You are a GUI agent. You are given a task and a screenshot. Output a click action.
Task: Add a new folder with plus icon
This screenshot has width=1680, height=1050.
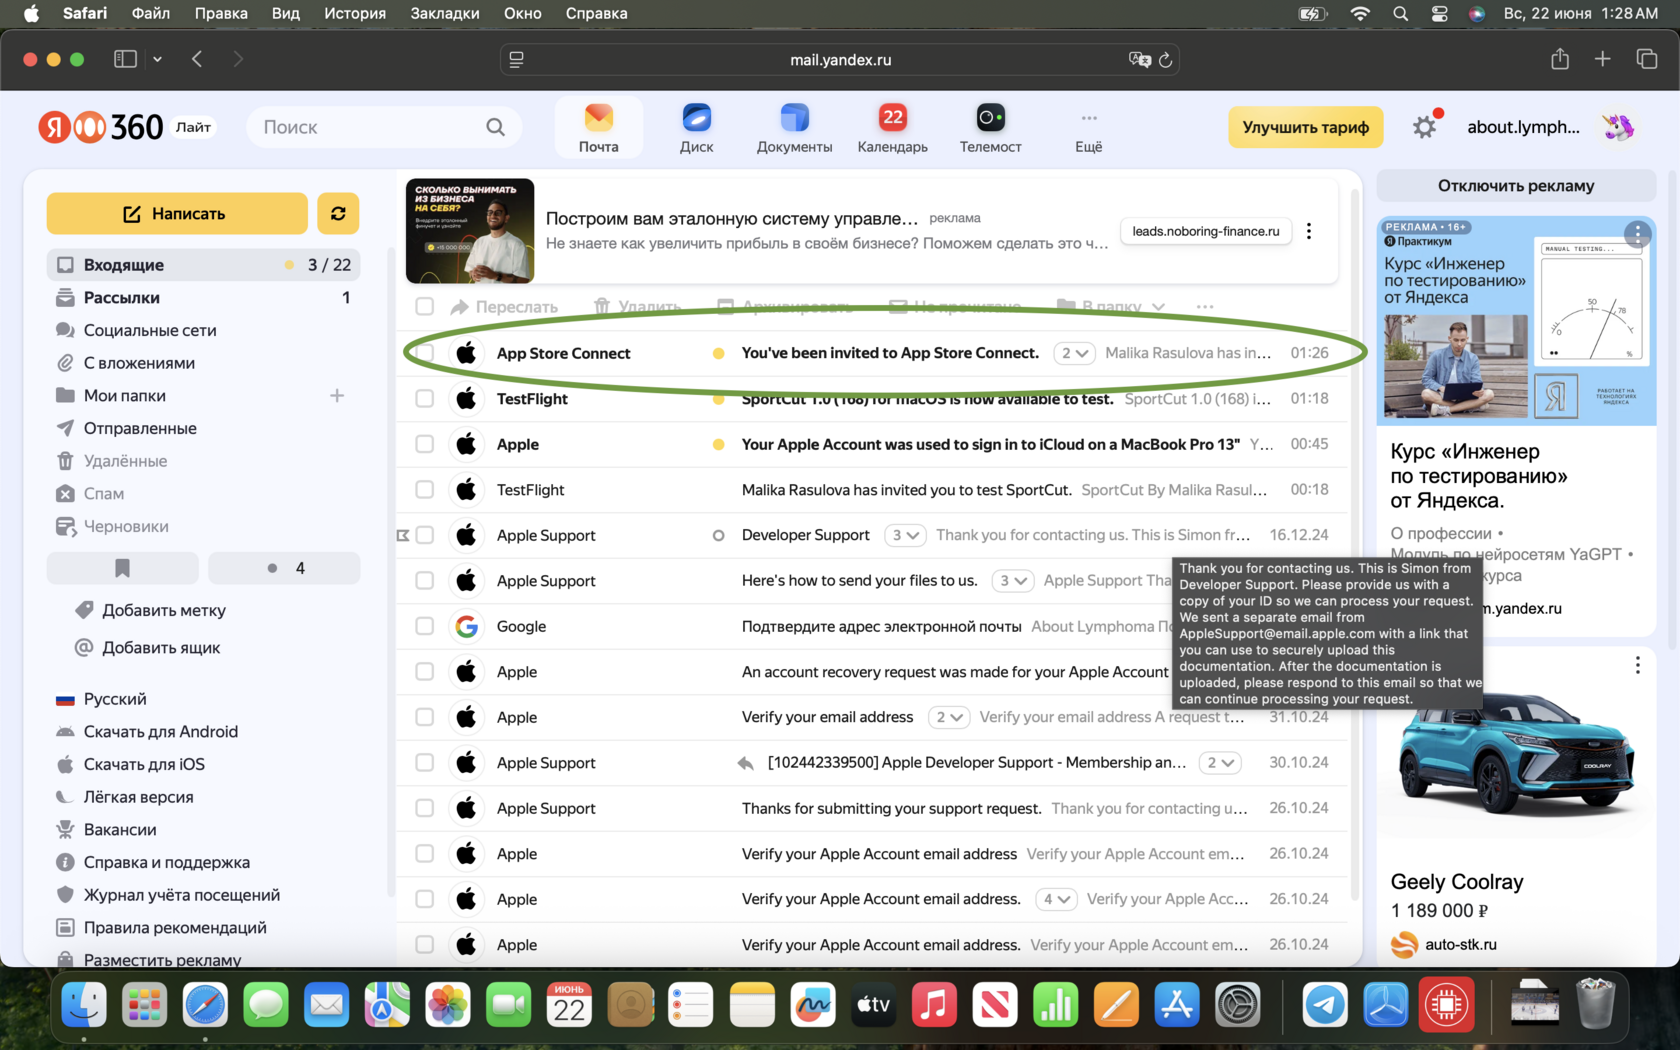337,396
